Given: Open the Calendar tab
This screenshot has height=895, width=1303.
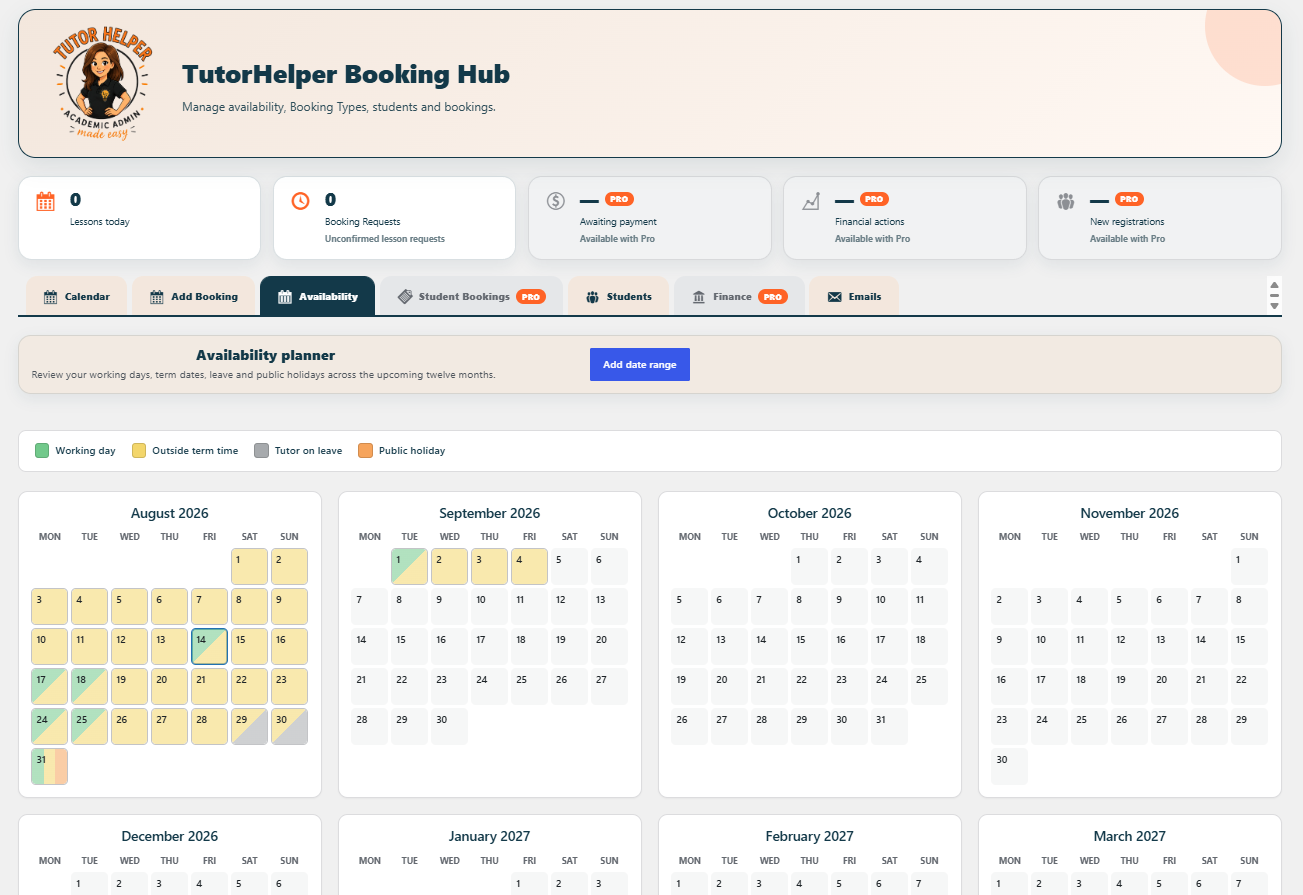Looking at the screenshot, I should pyautogui.click(x=76, y=296).
